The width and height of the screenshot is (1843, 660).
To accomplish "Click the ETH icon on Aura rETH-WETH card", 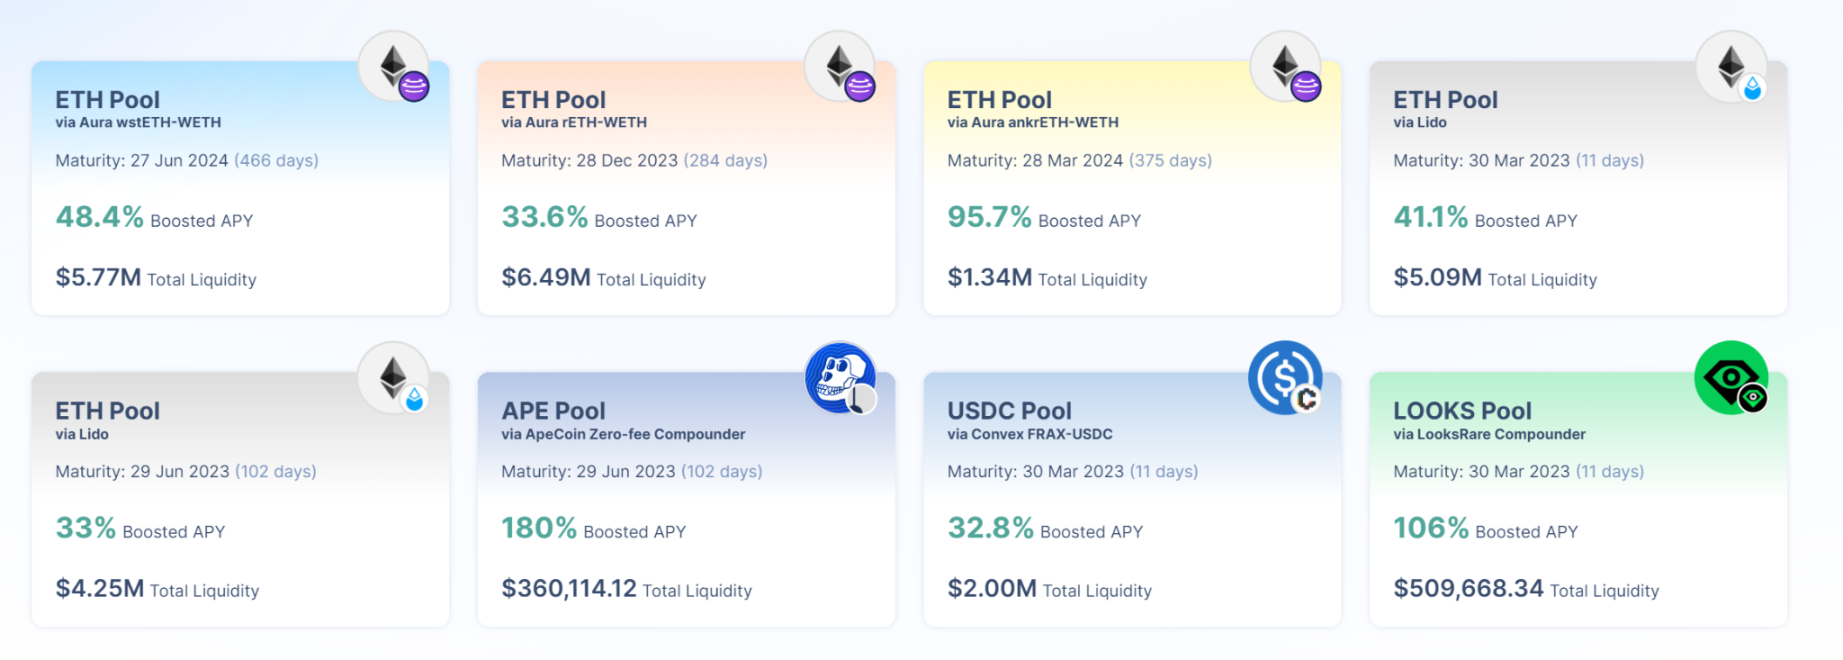I will coord(840,67).
